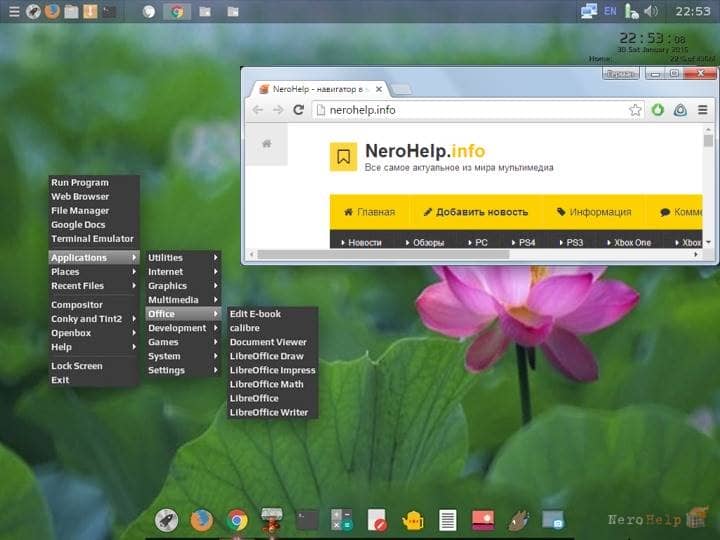Expand the Development submenu
Image resolution: width=720 pixels, height=540 pixels.
[183, 328]
